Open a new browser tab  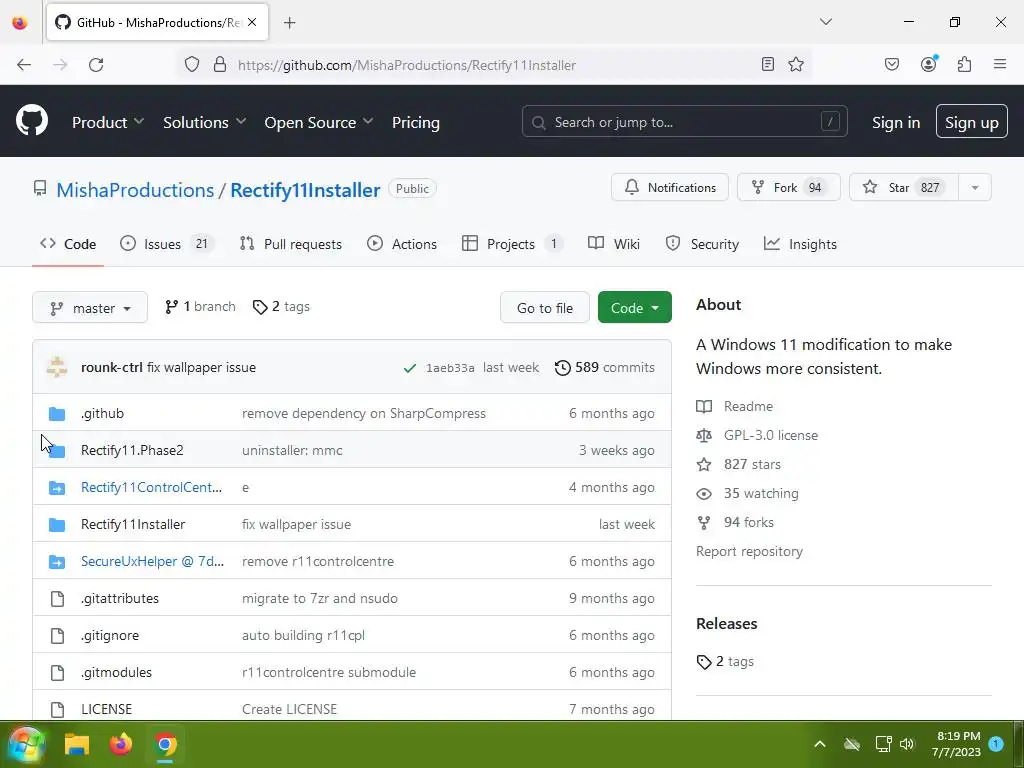pyautogui.click(x=289, y=23)
